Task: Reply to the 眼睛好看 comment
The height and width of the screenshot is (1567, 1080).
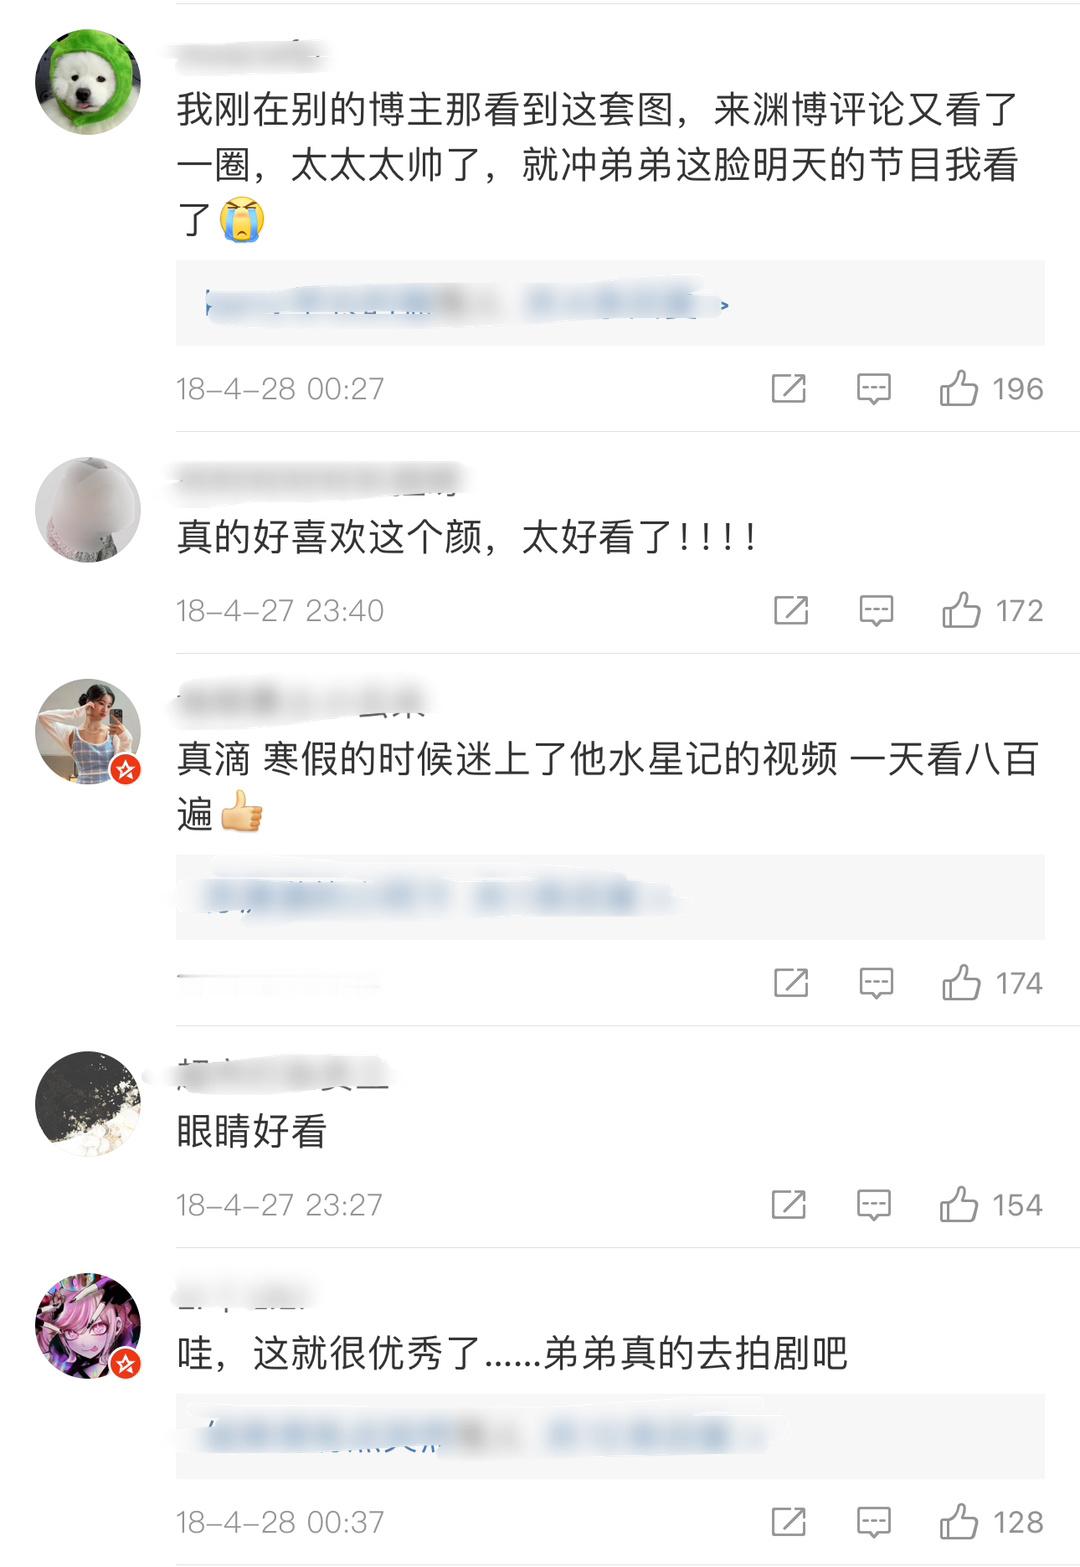Action: click(874, 1205)
